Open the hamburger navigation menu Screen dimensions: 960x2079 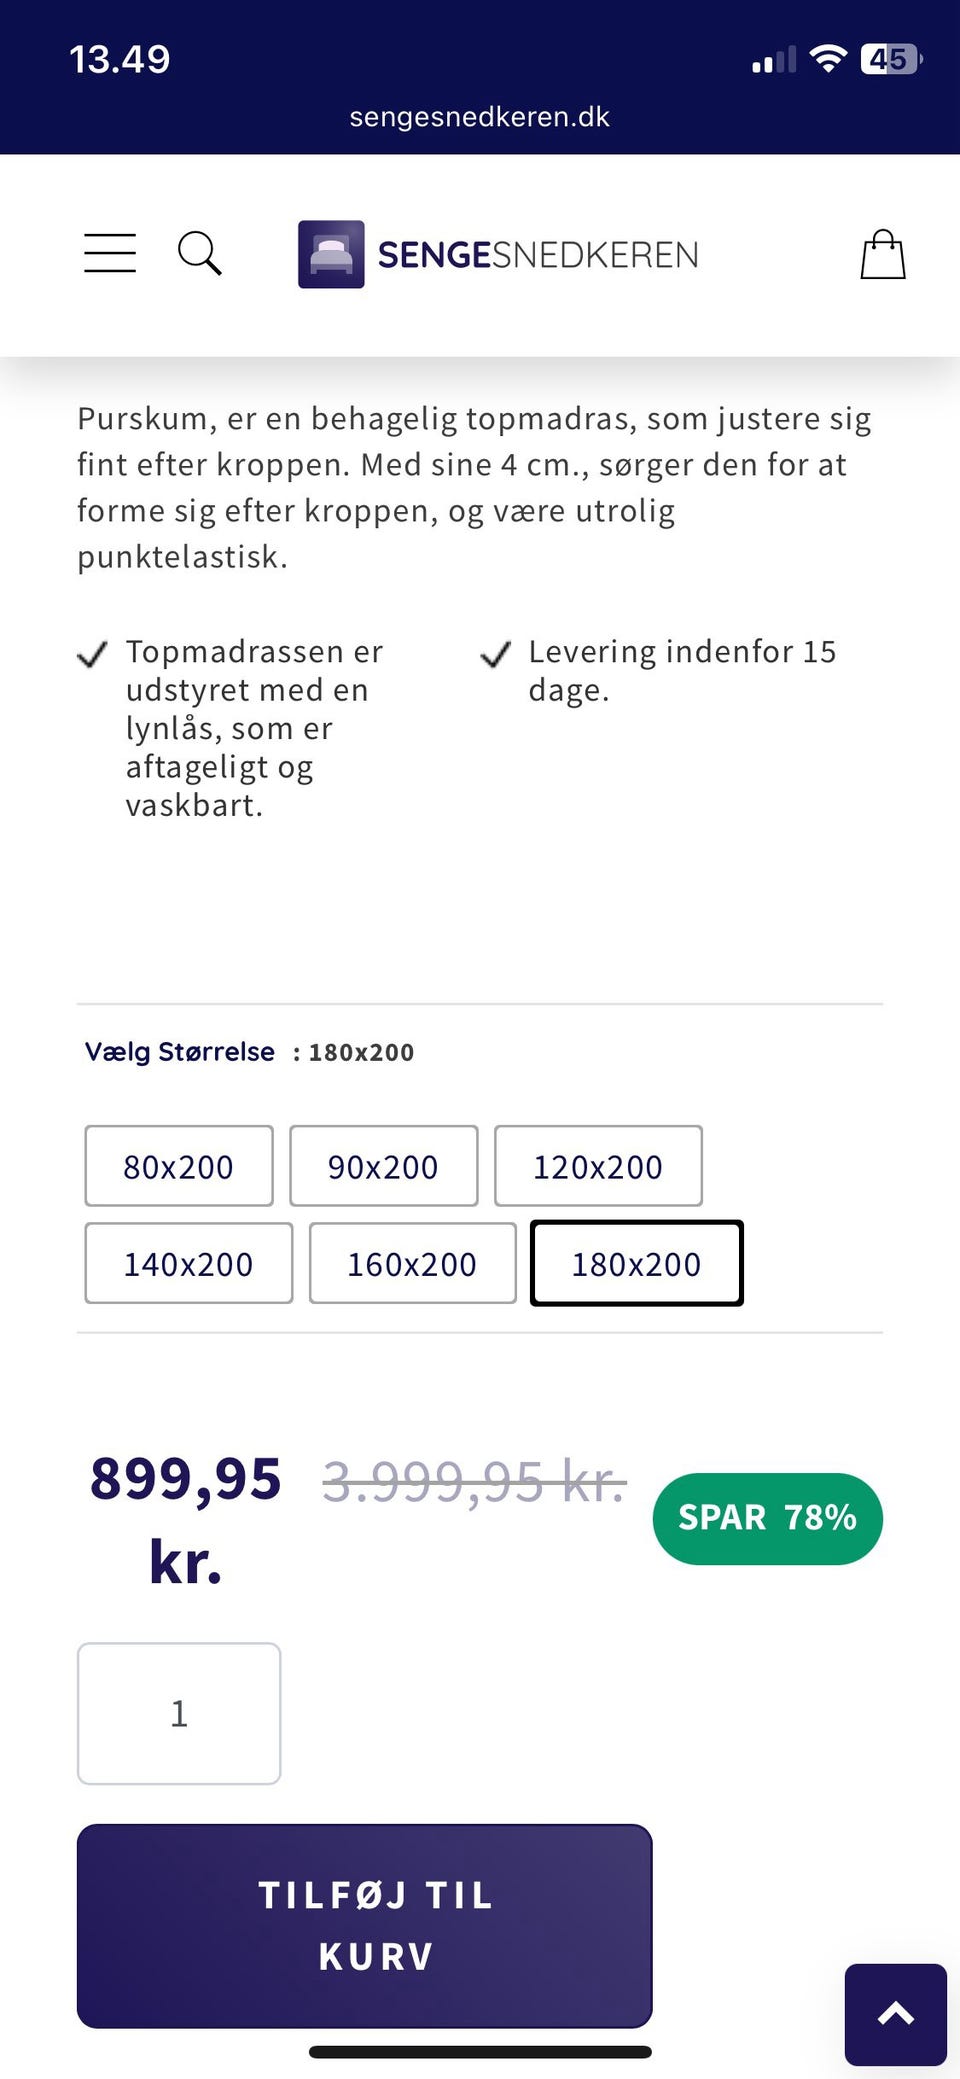point(110,253)
